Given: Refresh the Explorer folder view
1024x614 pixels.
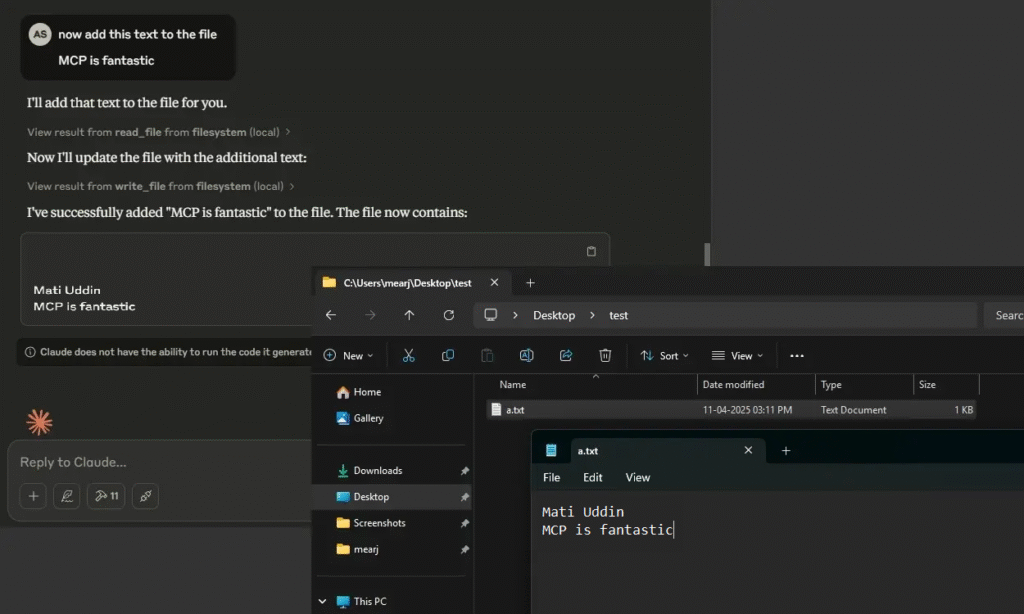Looking at the screenshot, I should click(449, 315).
